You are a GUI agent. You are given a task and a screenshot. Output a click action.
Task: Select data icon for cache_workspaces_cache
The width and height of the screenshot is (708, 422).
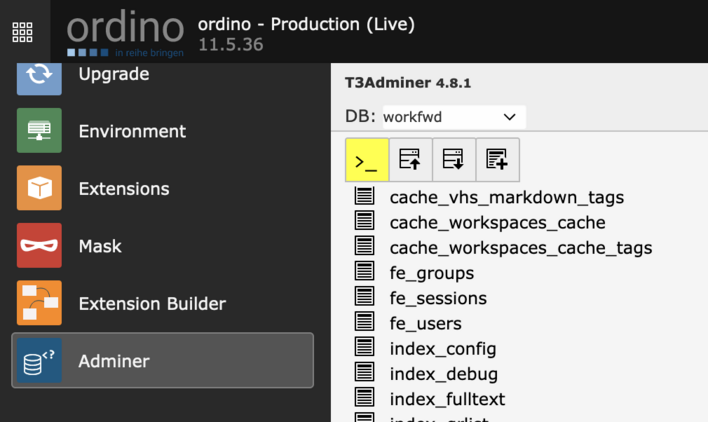tap(364, 221)
